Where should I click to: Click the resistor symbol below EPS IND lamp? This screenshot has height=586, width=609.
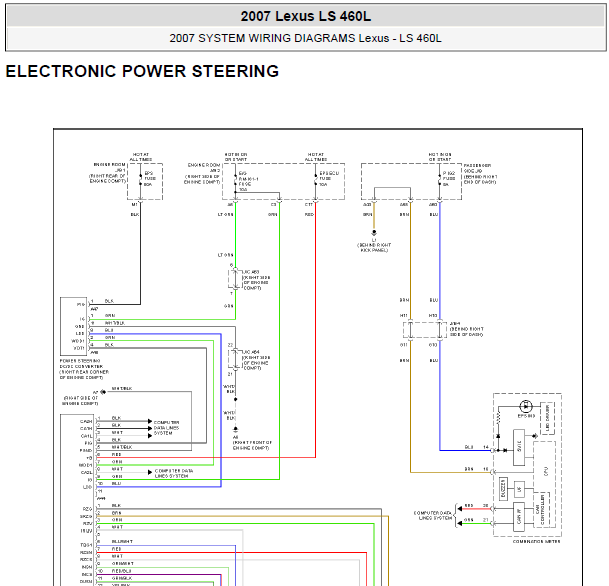point(498,418)
